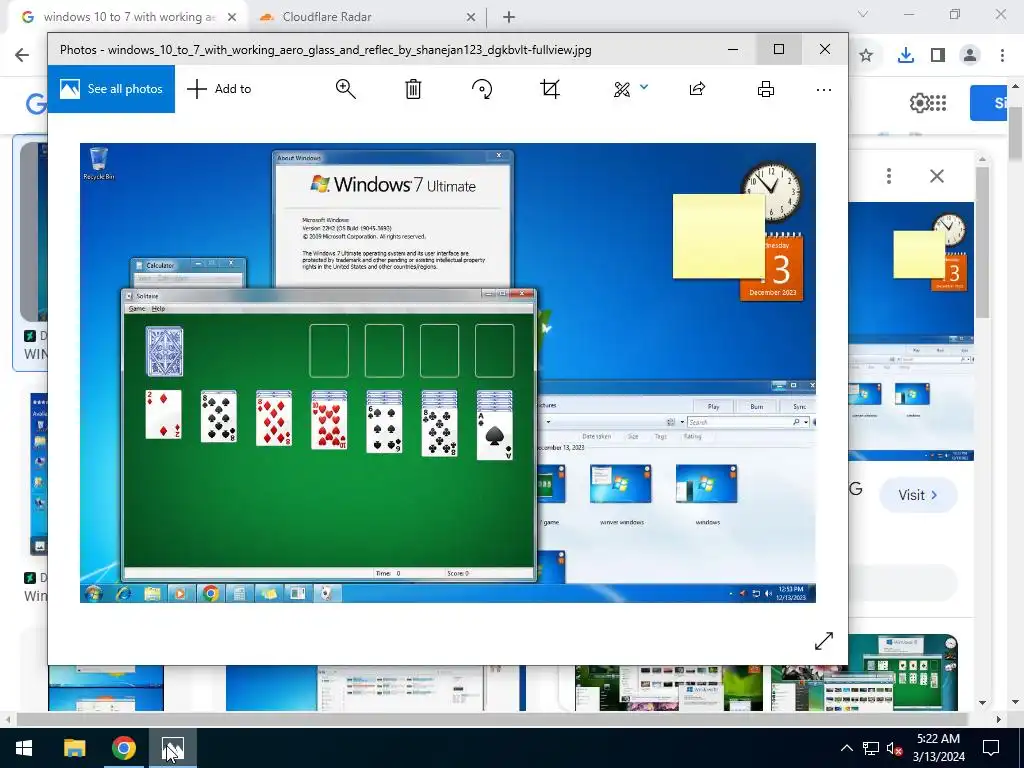Enter fullscreen with the diagonal arrows icon
The width and height of the screenshot is (1024, 768).
824,641
